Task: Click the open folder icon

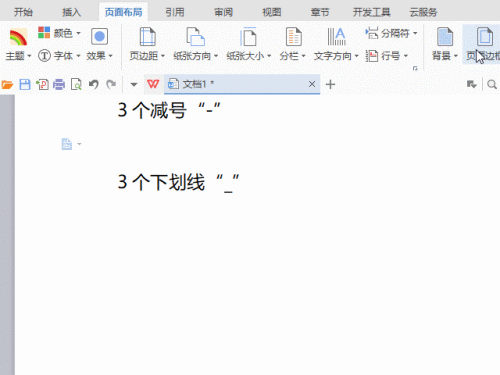Action: 7,85
